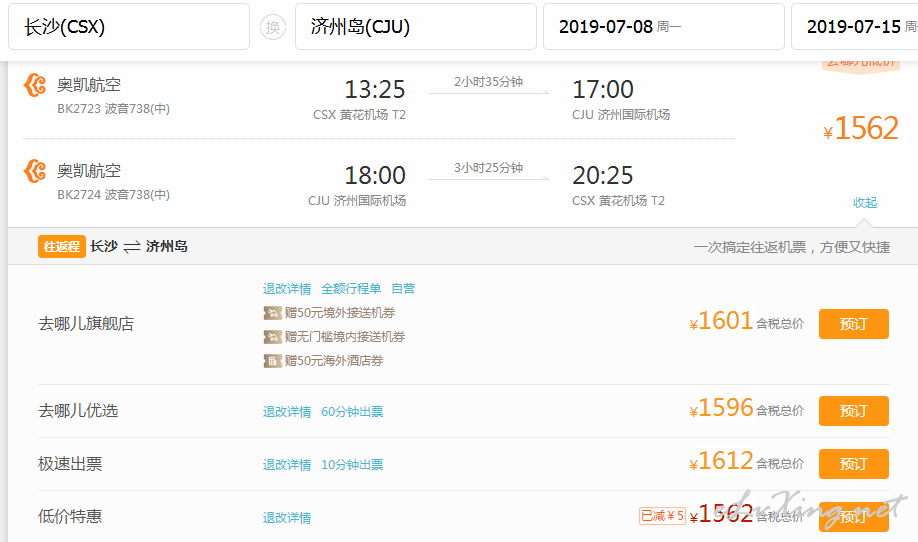Screen dimensions: 918x542
Task: Book the ¥1601 去哪儿旗舰店 fare
Action: tap(854, 324)
